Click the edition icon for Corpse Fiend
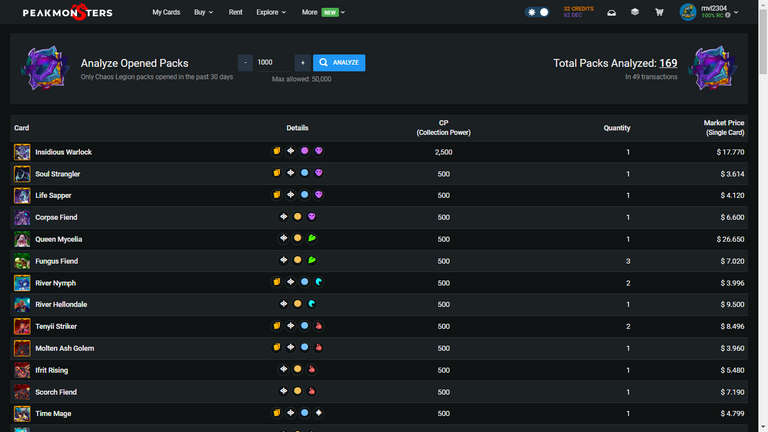The image size is (768, 432). 284,216
